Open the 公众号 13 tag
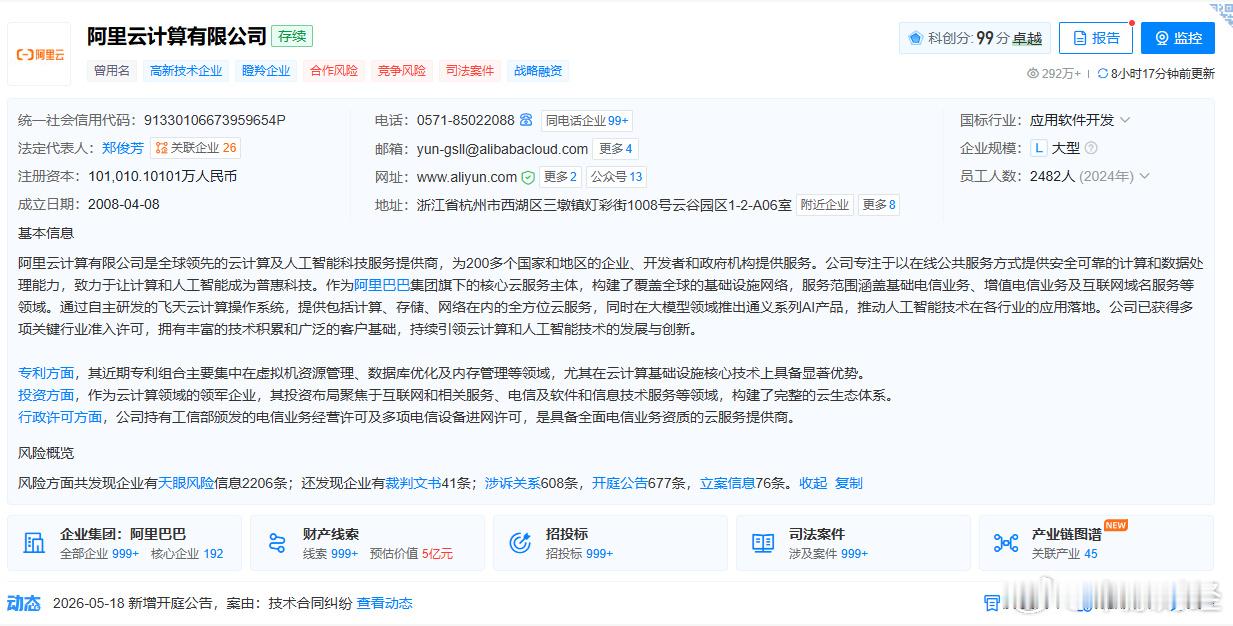1233x626 pixels. [x=616, y=177]
